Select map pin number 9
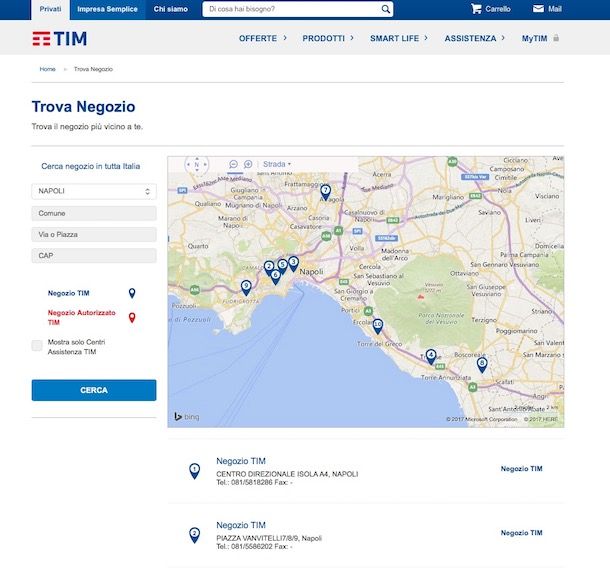Screen dimensions: 610x575 (246, 288)
